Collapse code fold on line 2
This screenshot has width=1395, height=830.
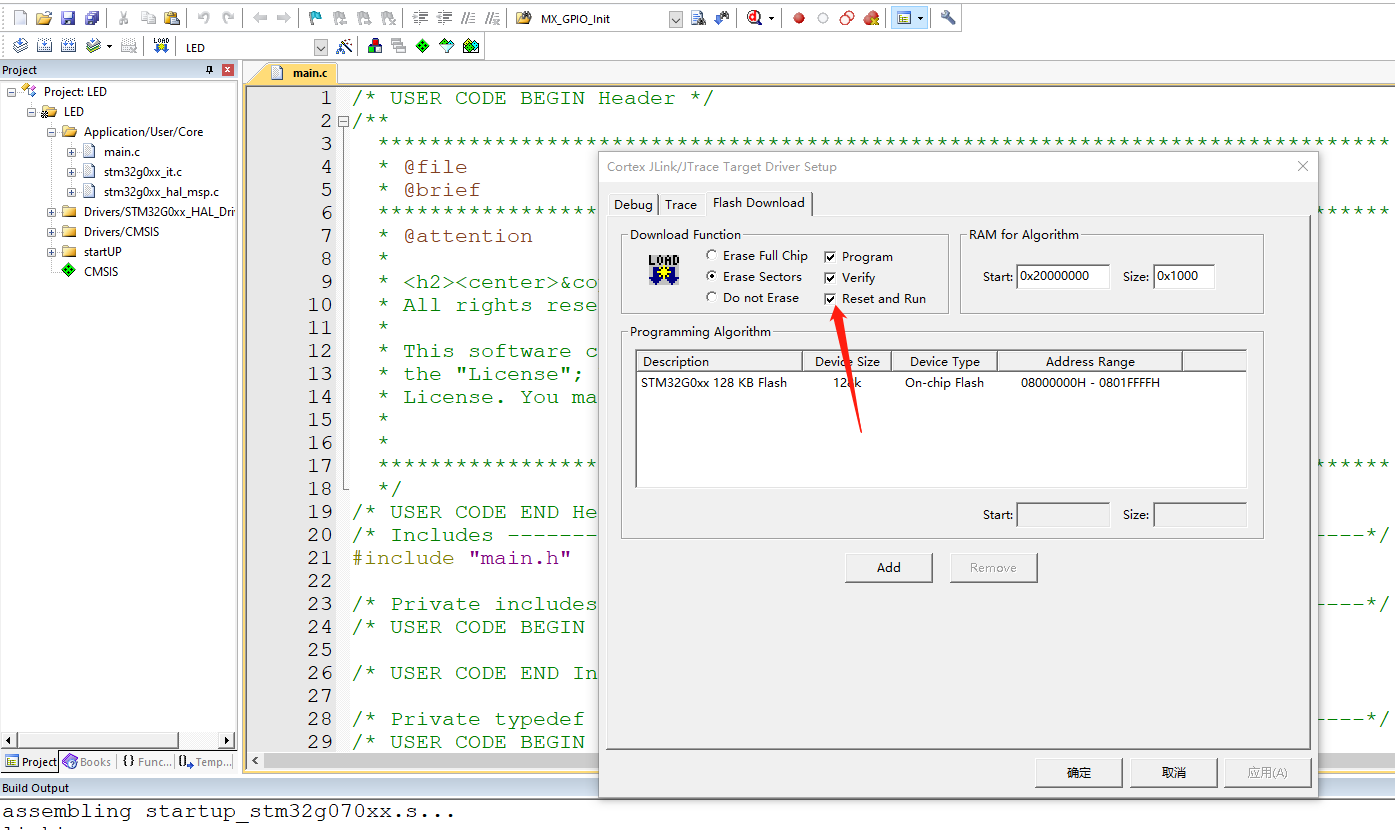point(343,121)
